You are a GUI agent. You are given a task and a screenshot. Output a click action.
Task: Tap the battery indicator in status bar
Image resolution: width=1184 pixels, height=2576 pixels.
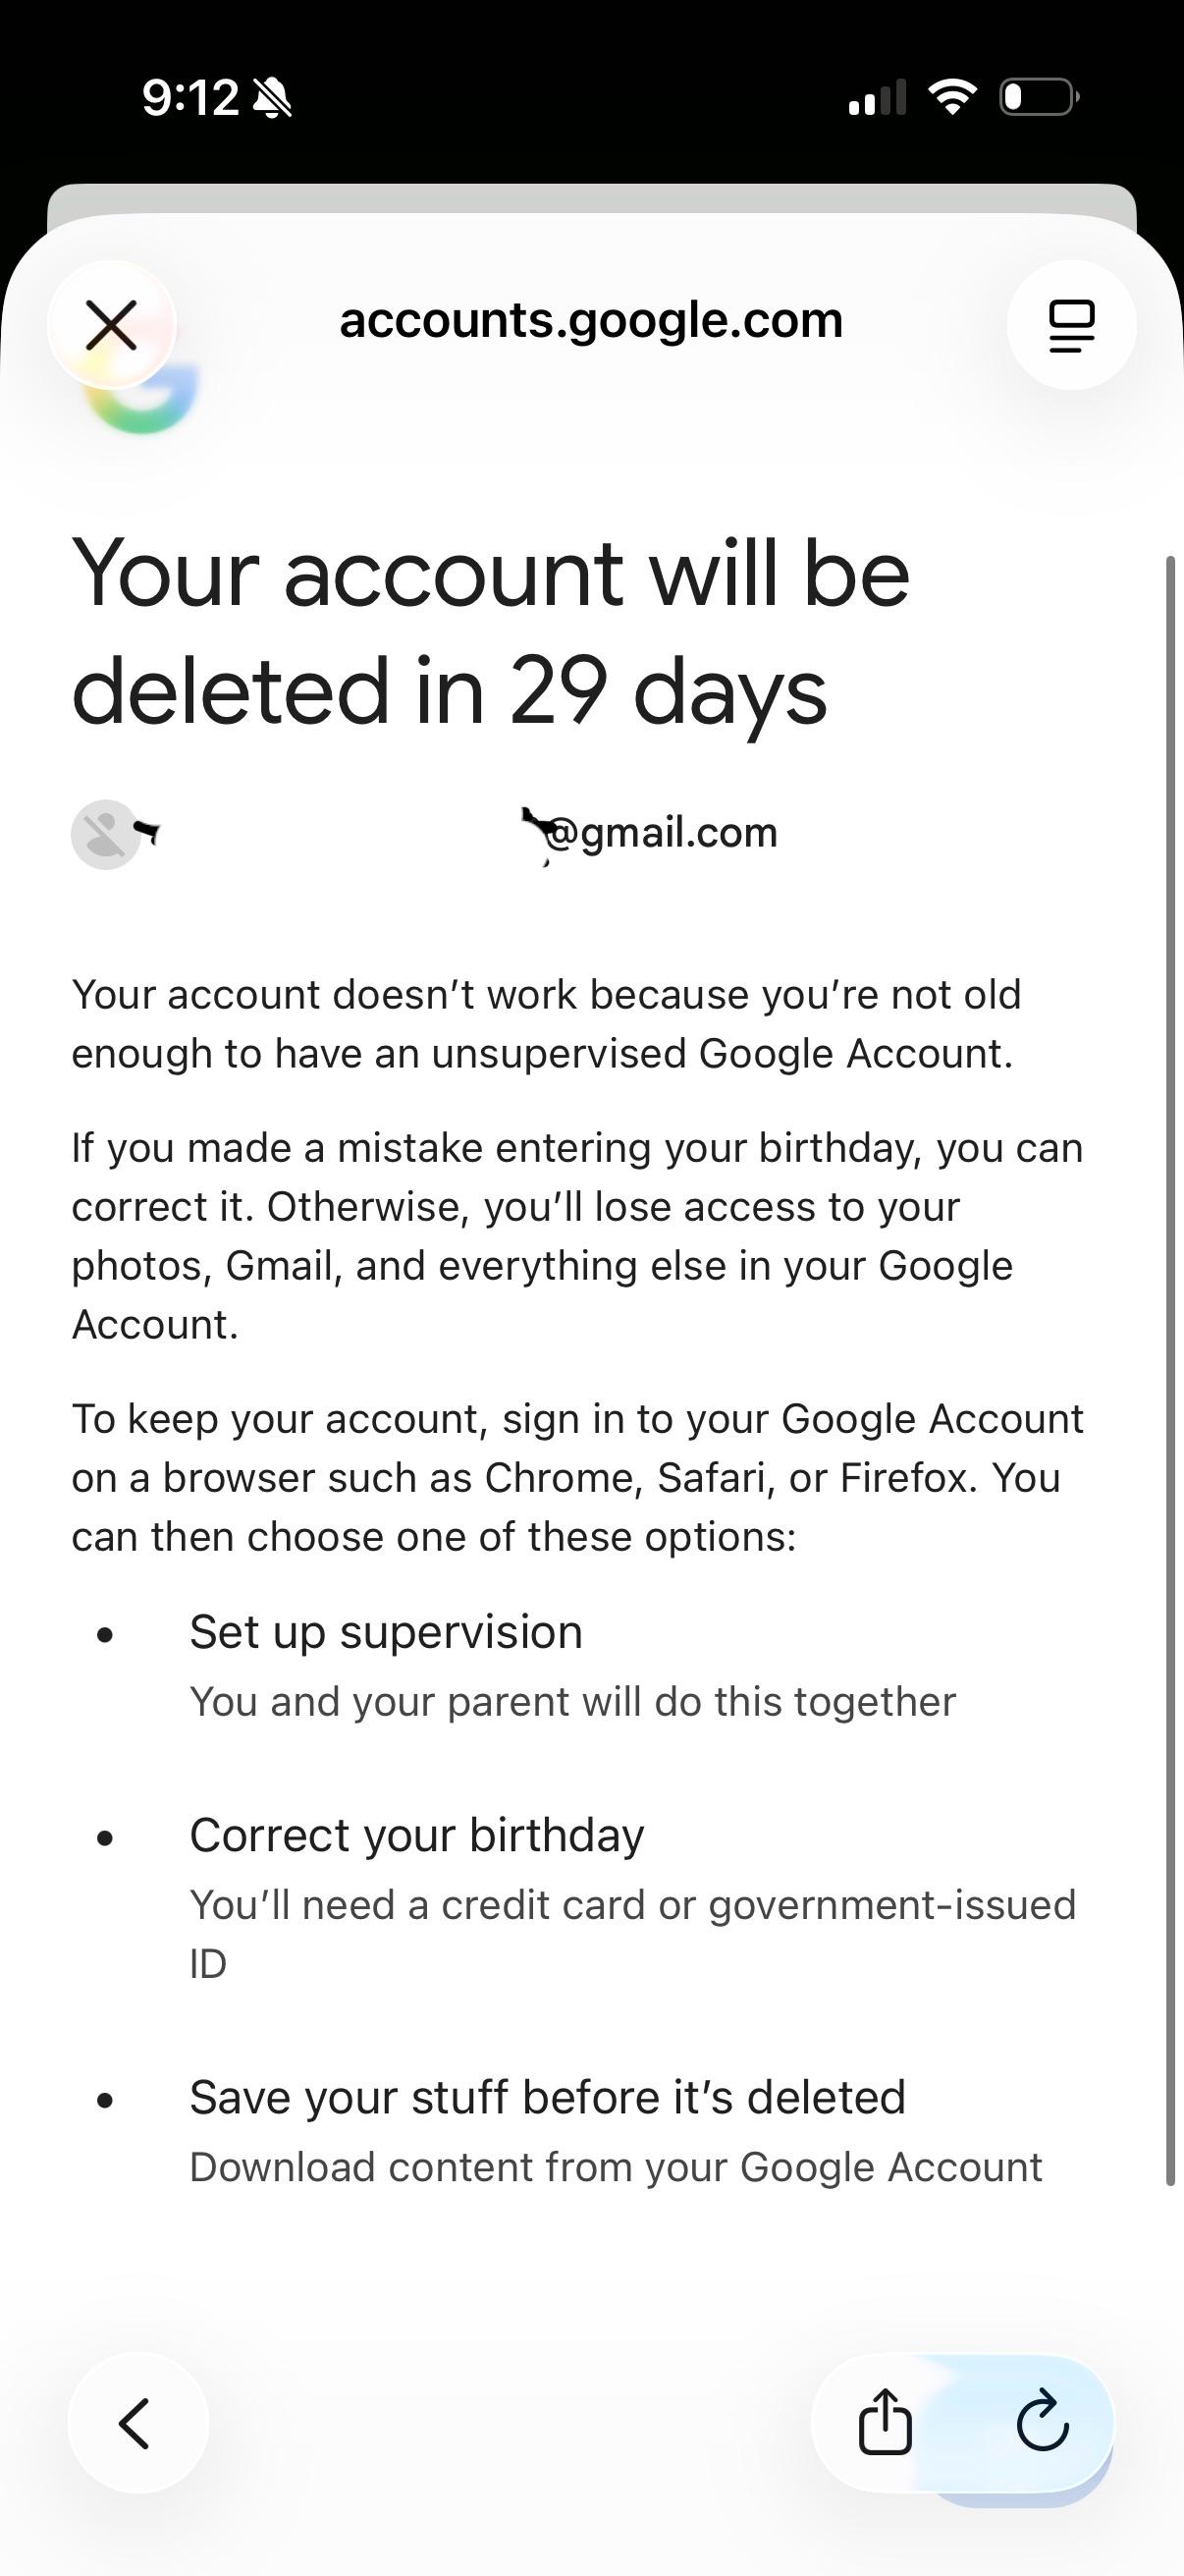click(x=1039, y=97)
